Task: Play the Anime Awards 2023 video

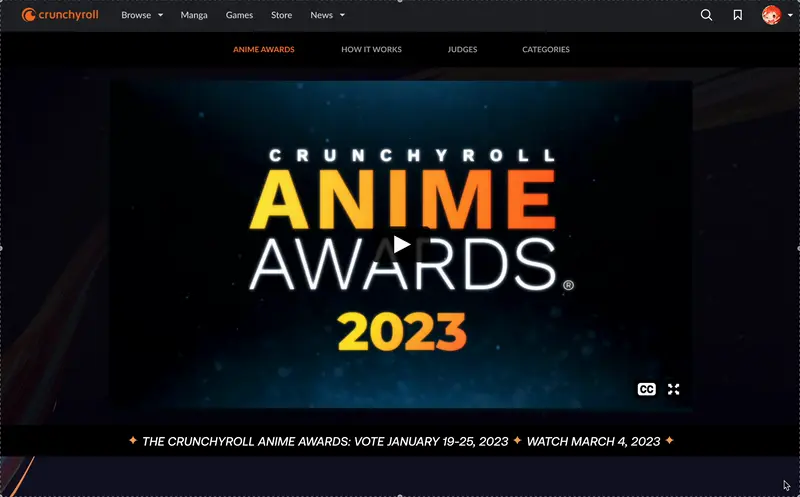Action: click(402, 244)
